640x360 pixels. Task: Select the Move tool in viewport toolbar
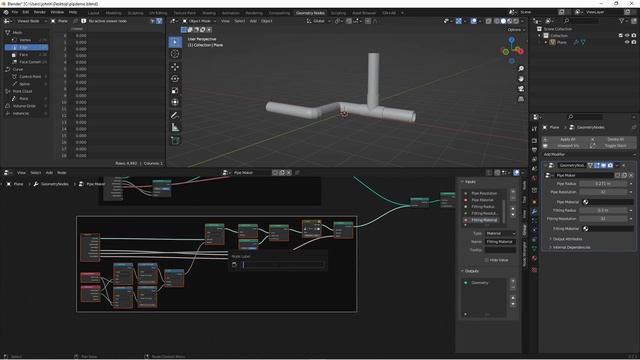(175, 67)
